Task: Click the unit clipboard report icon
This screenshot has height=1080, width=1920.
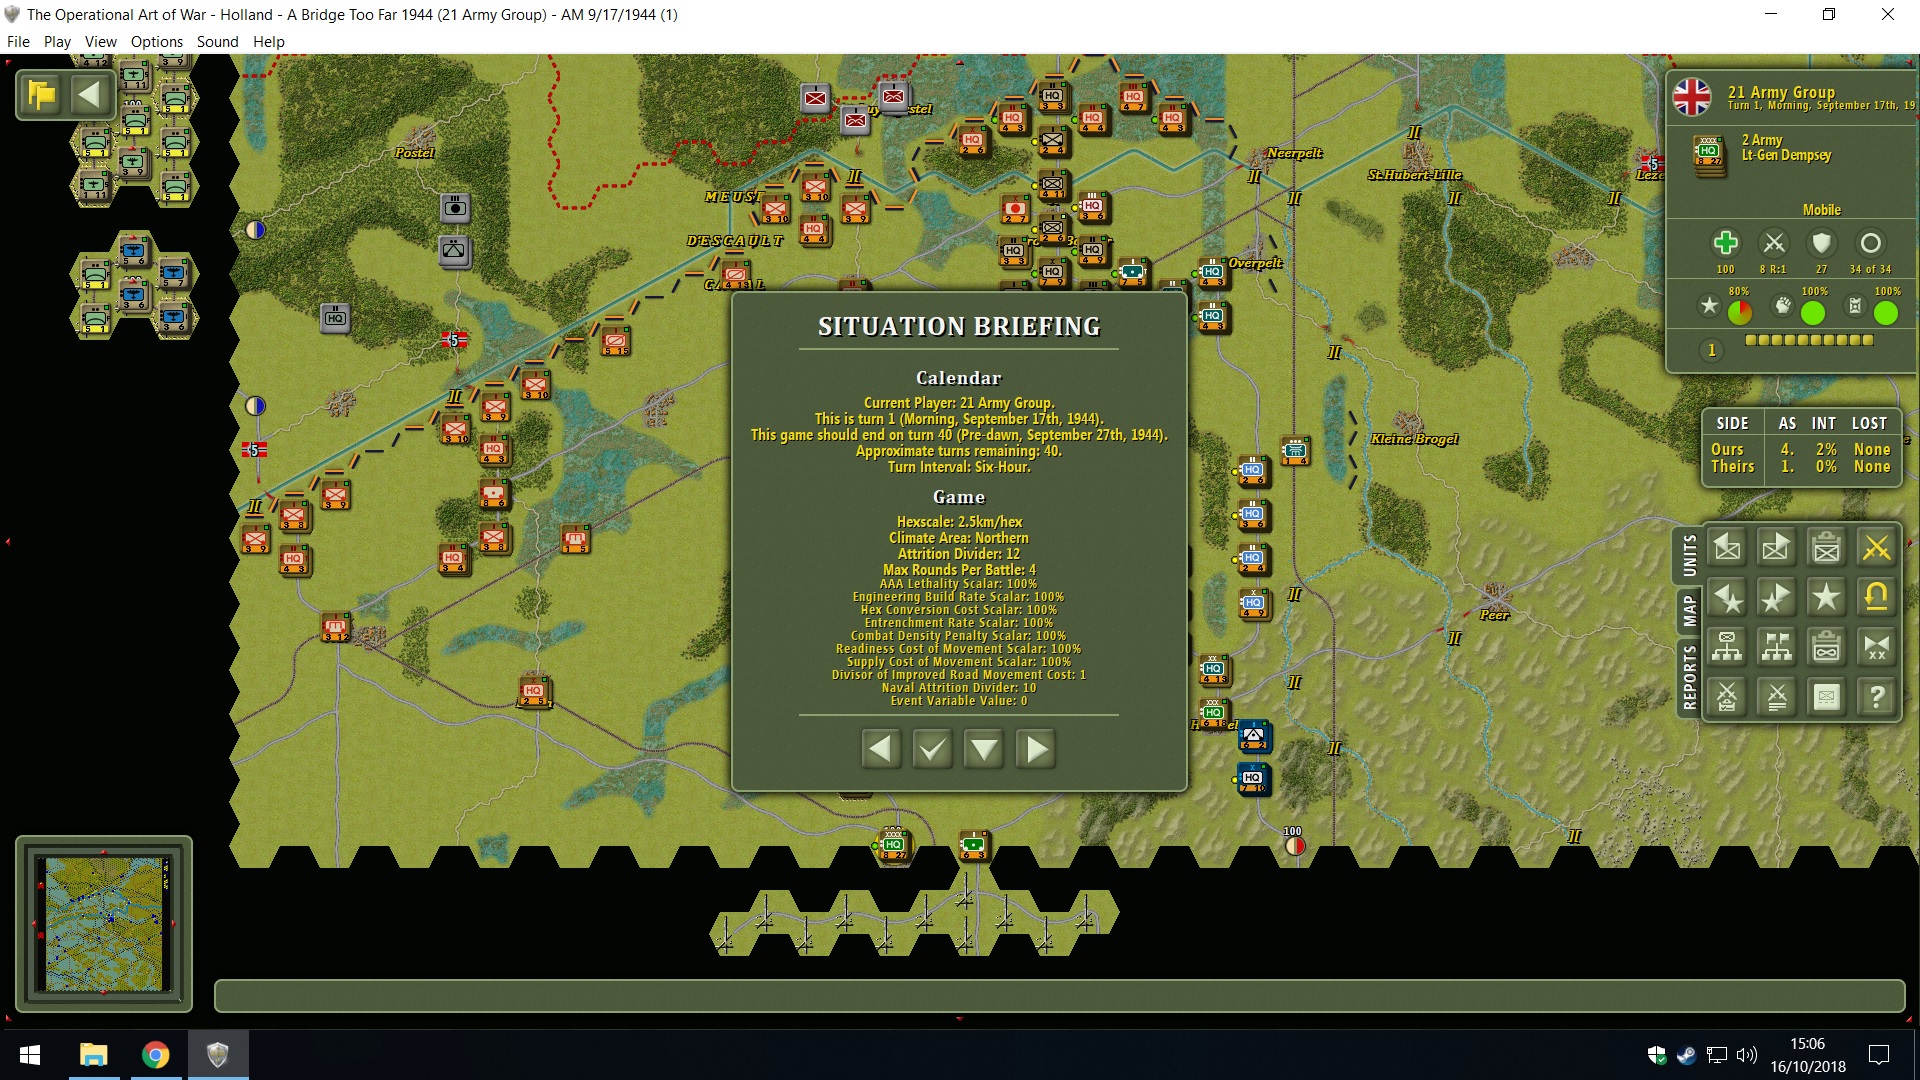Action: pyautogui.click(x=1827, y=547)
